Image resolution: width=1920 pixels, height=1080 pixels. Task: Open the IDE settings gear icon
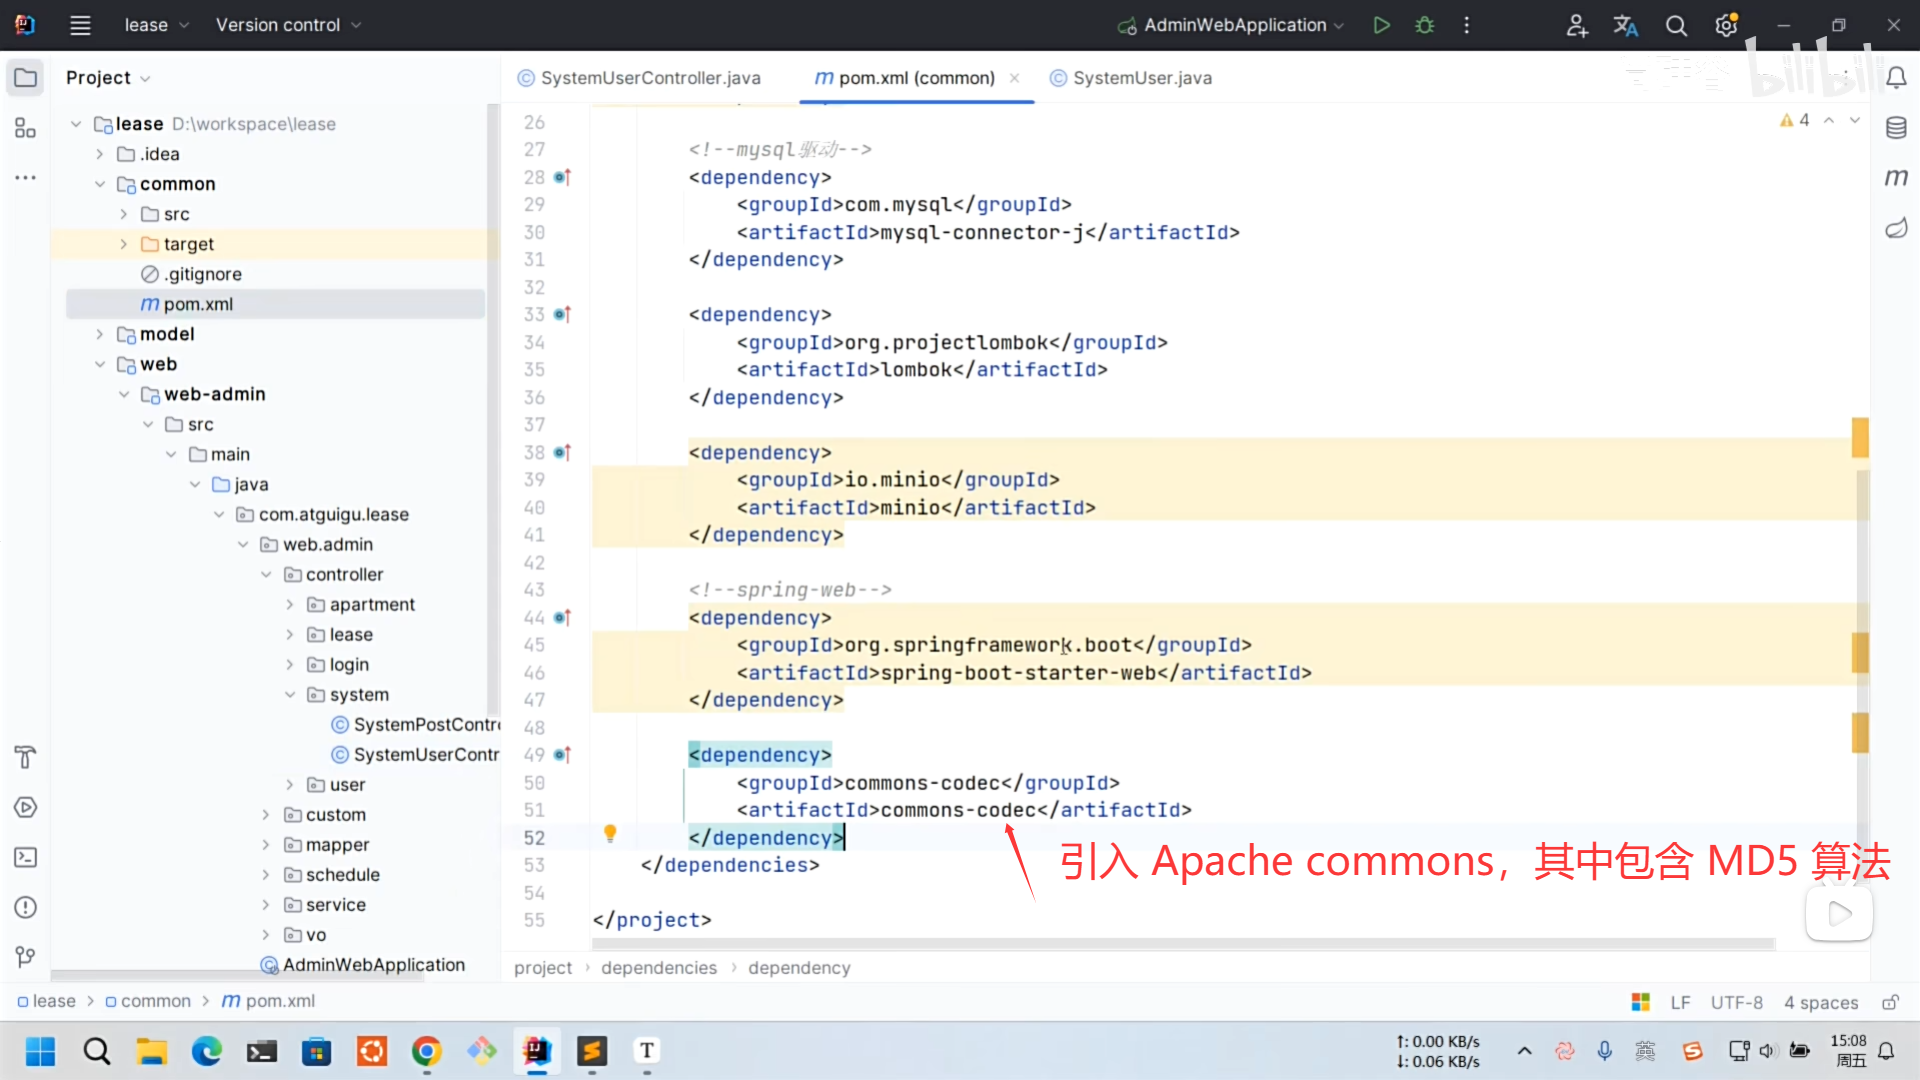tap(1726, 25)
